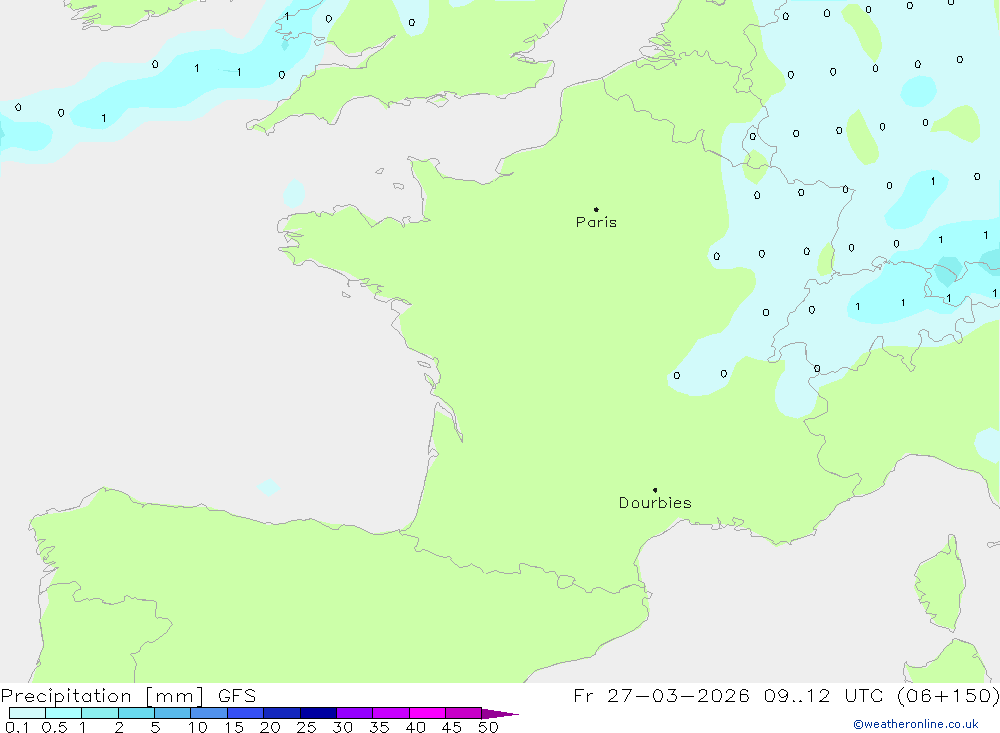Pick the 15–20 mm legend swatch
Image resolution: width=1000 pixels, height=733 pixels.
click(245, 713)
